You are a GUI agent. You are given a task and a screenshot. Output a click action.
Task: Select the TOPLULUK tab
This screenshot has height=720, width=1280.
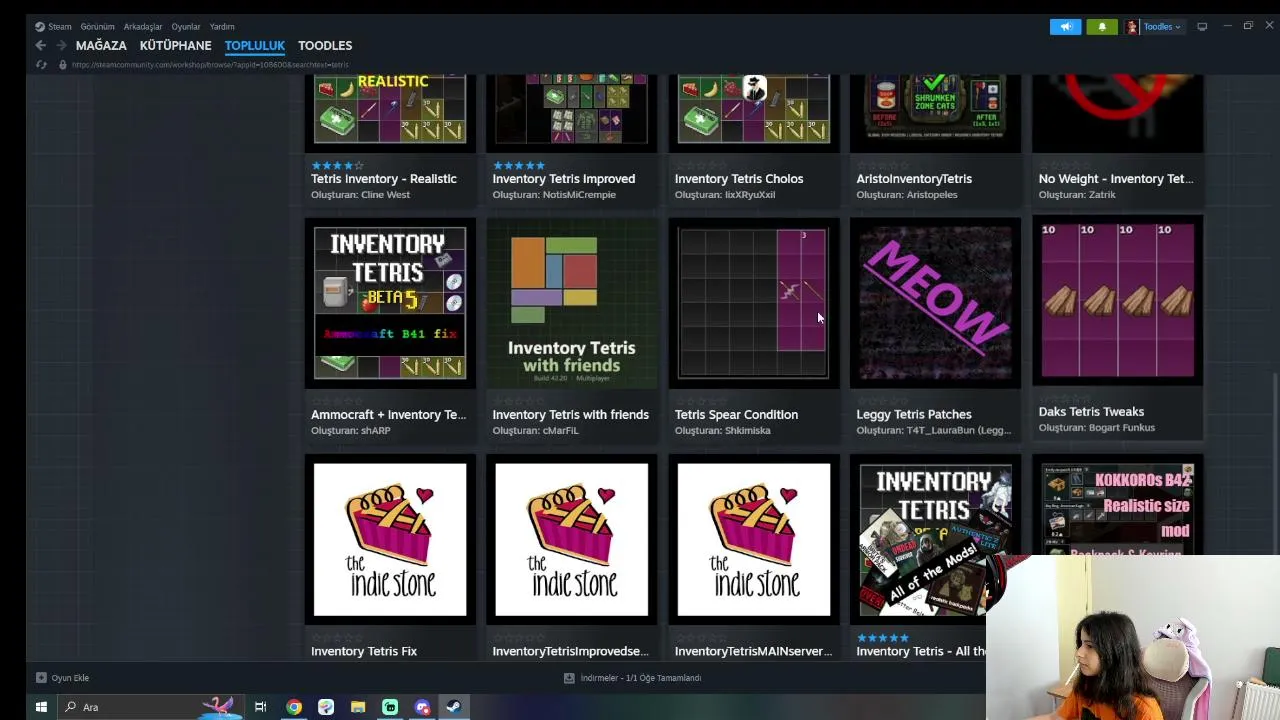click(255, 46)
